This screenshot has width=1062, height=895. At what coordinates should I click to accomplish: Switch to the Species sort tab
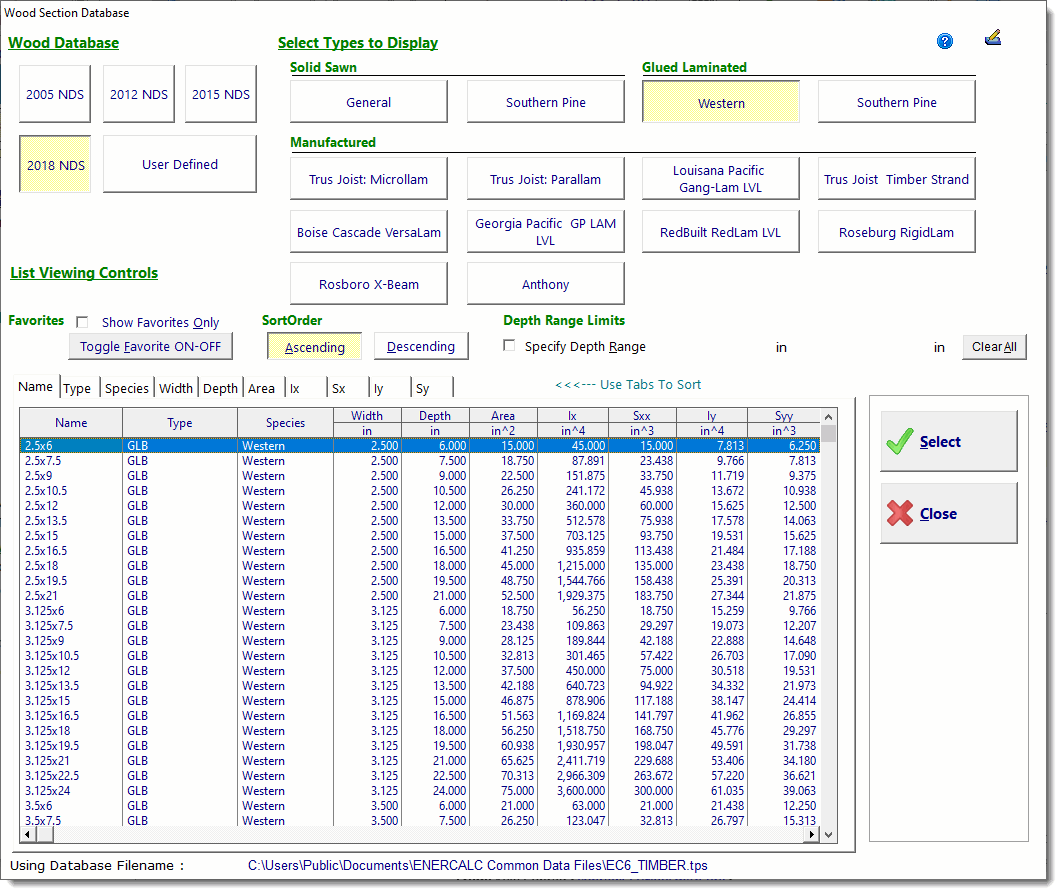tap(127, 388)
